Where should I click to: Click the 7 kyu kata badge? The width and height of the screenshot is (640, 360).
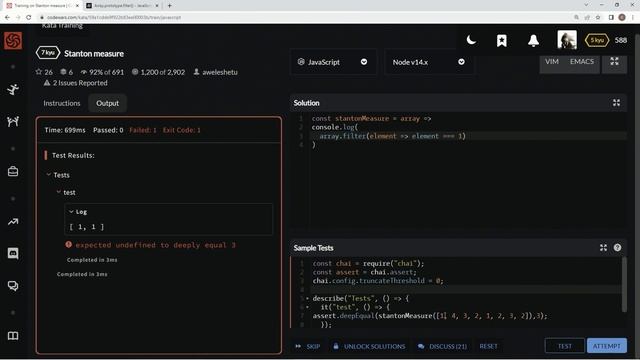48,53
